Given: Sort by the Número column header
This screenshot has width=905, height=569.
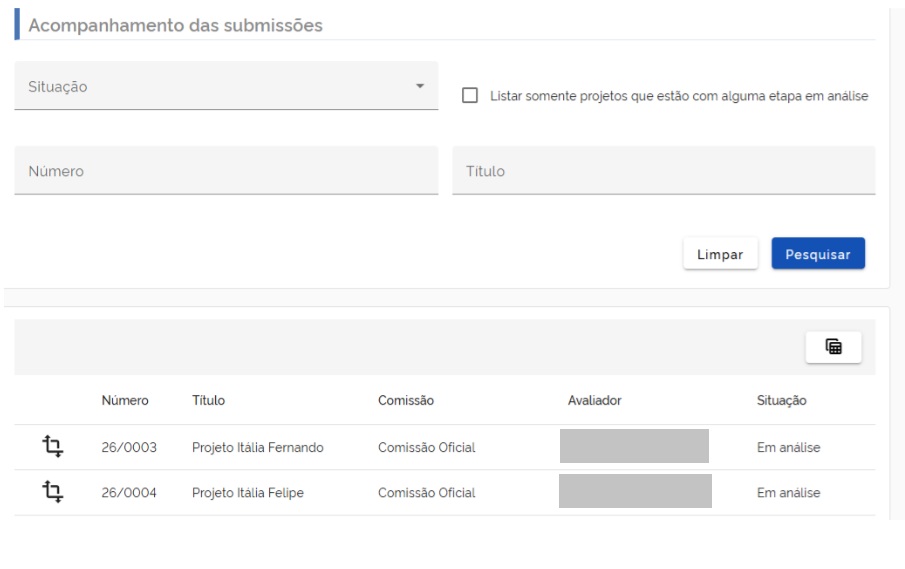Looking at the screenshot, I should [125, 401].
